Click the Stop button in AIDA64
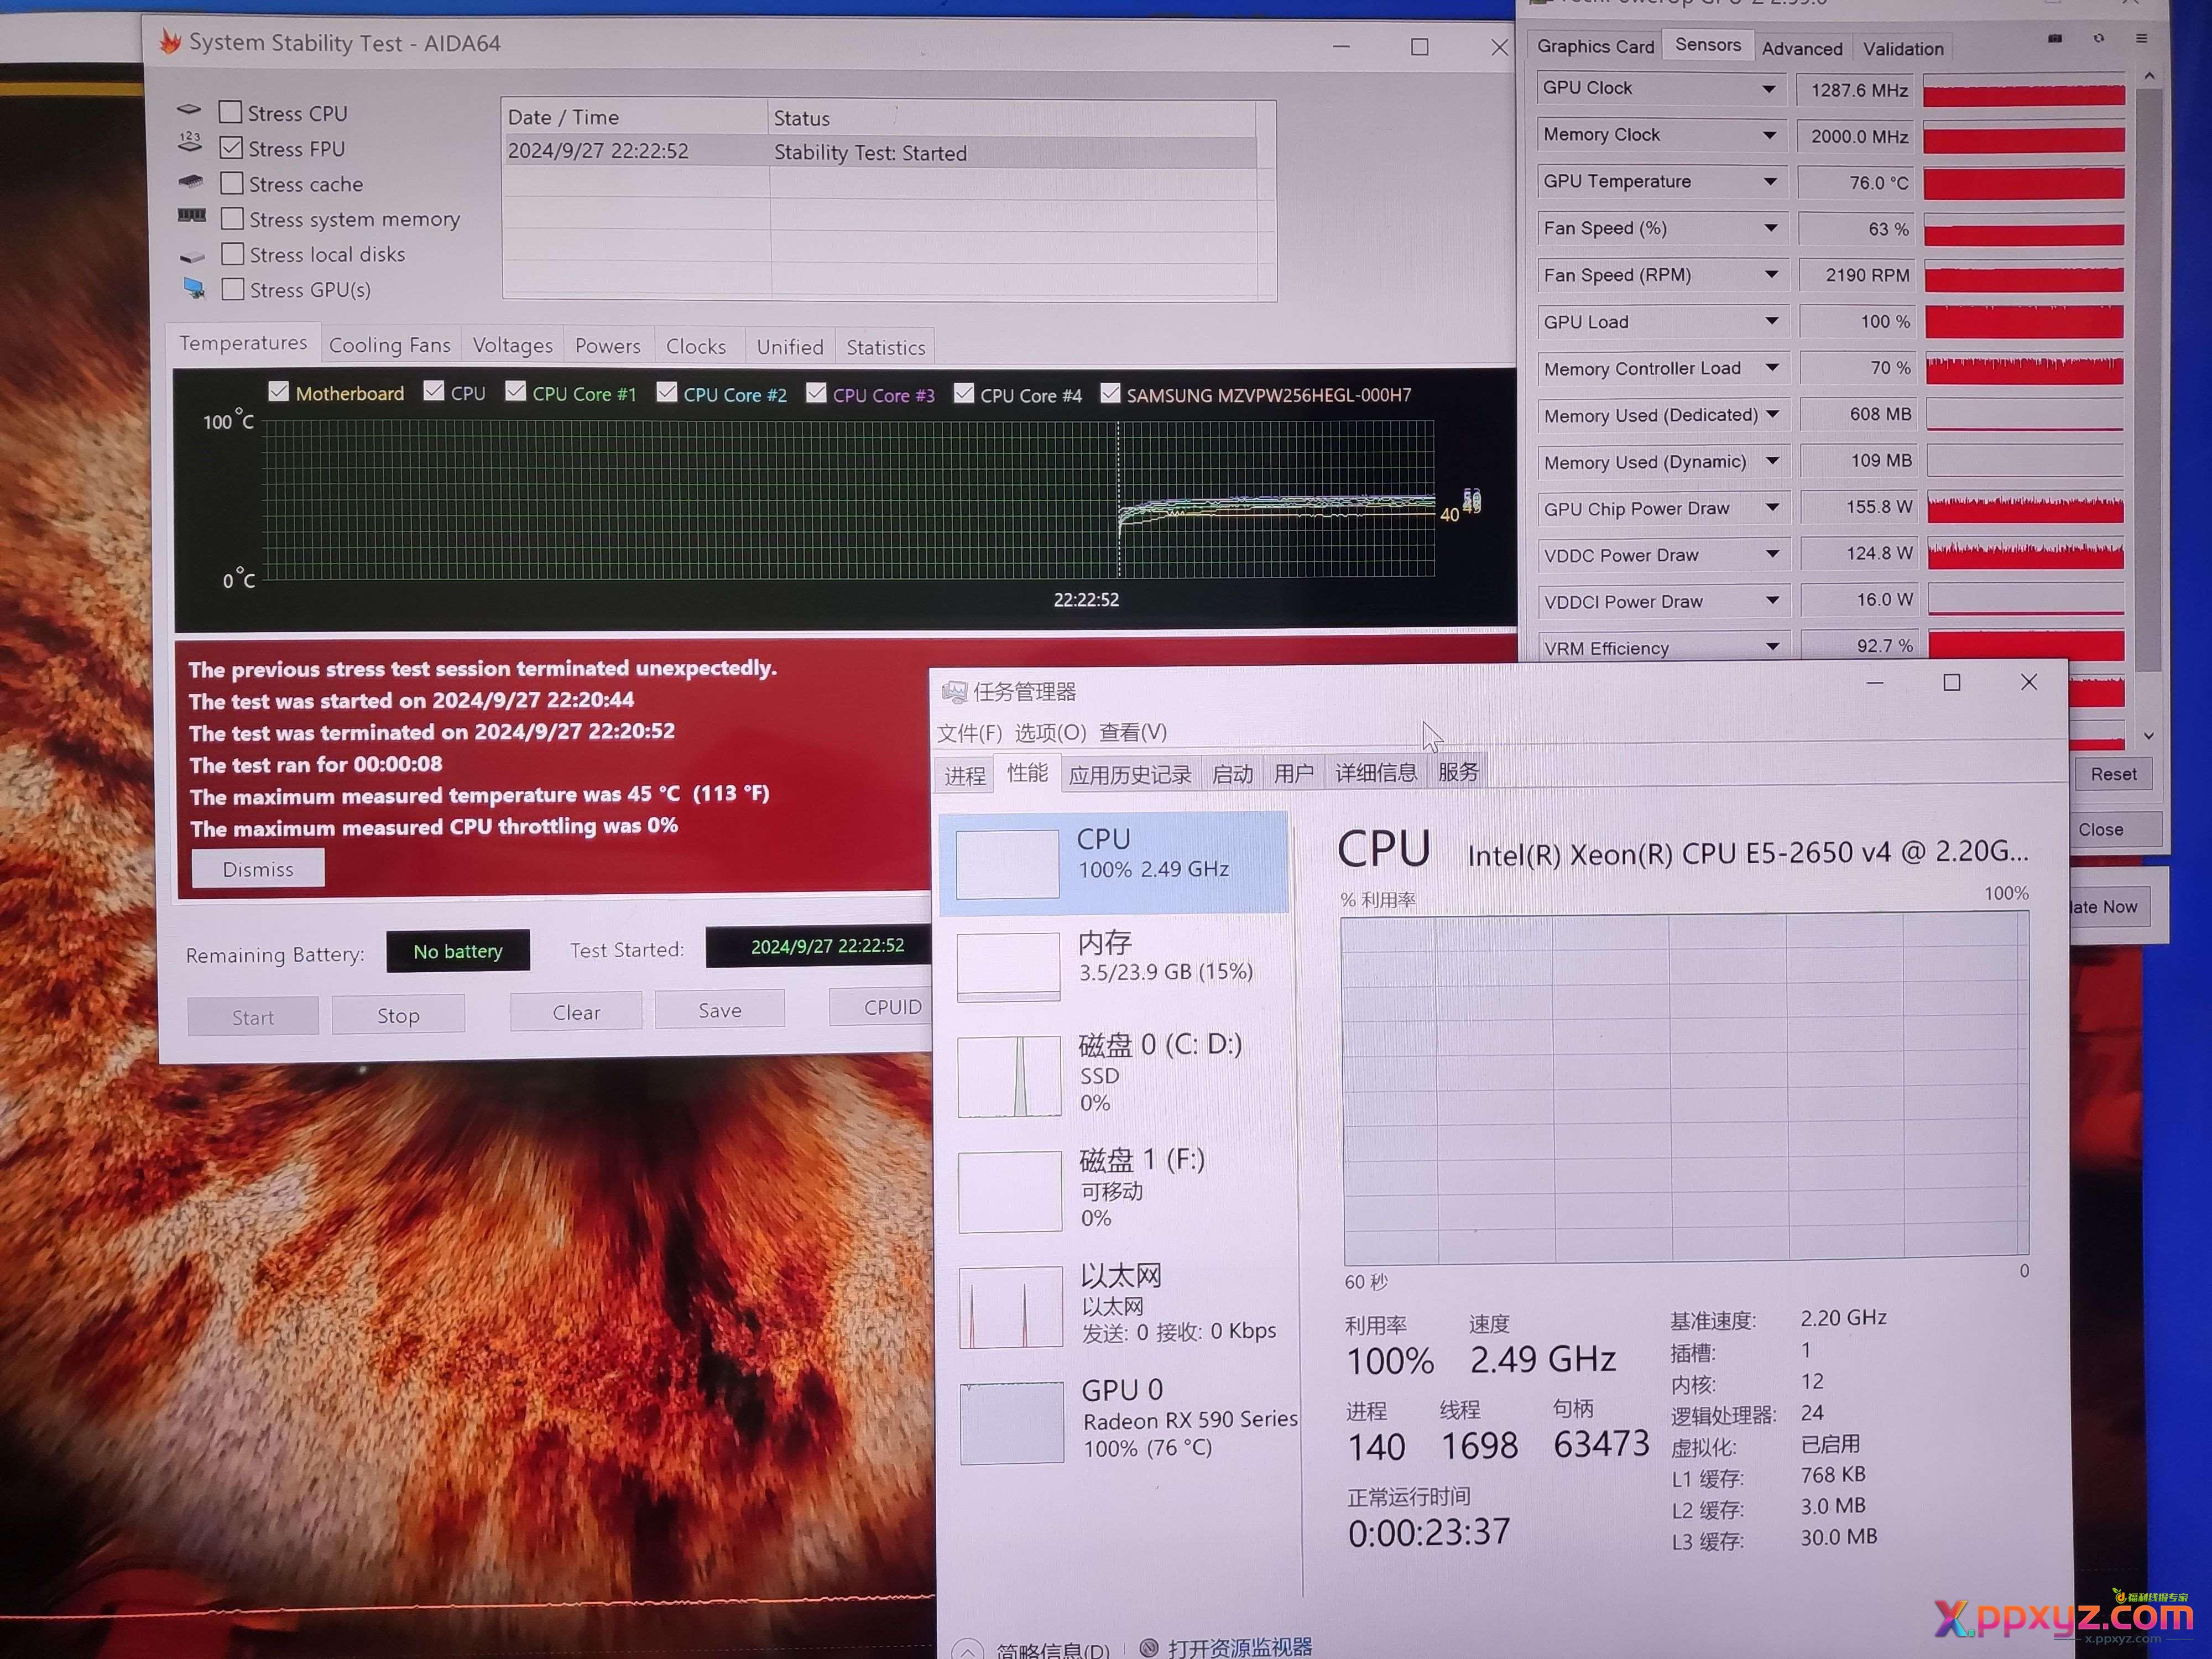 [x=398, y=1015]
